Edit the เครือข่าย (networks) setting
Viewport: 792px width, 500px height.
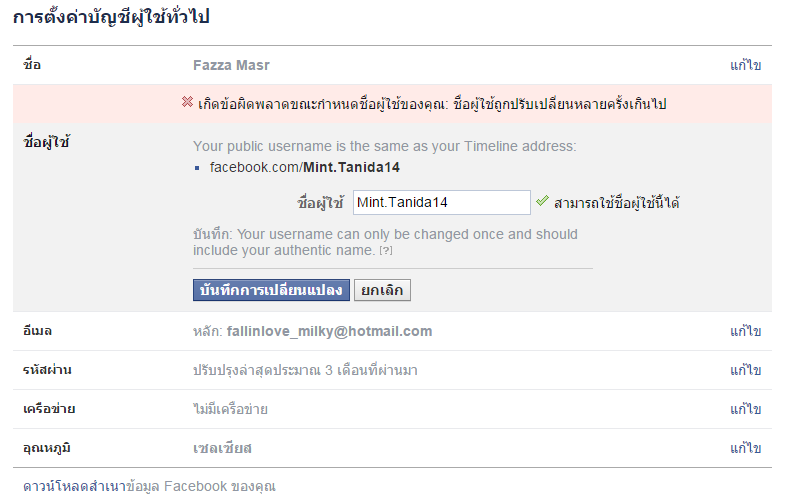point(745,409)
